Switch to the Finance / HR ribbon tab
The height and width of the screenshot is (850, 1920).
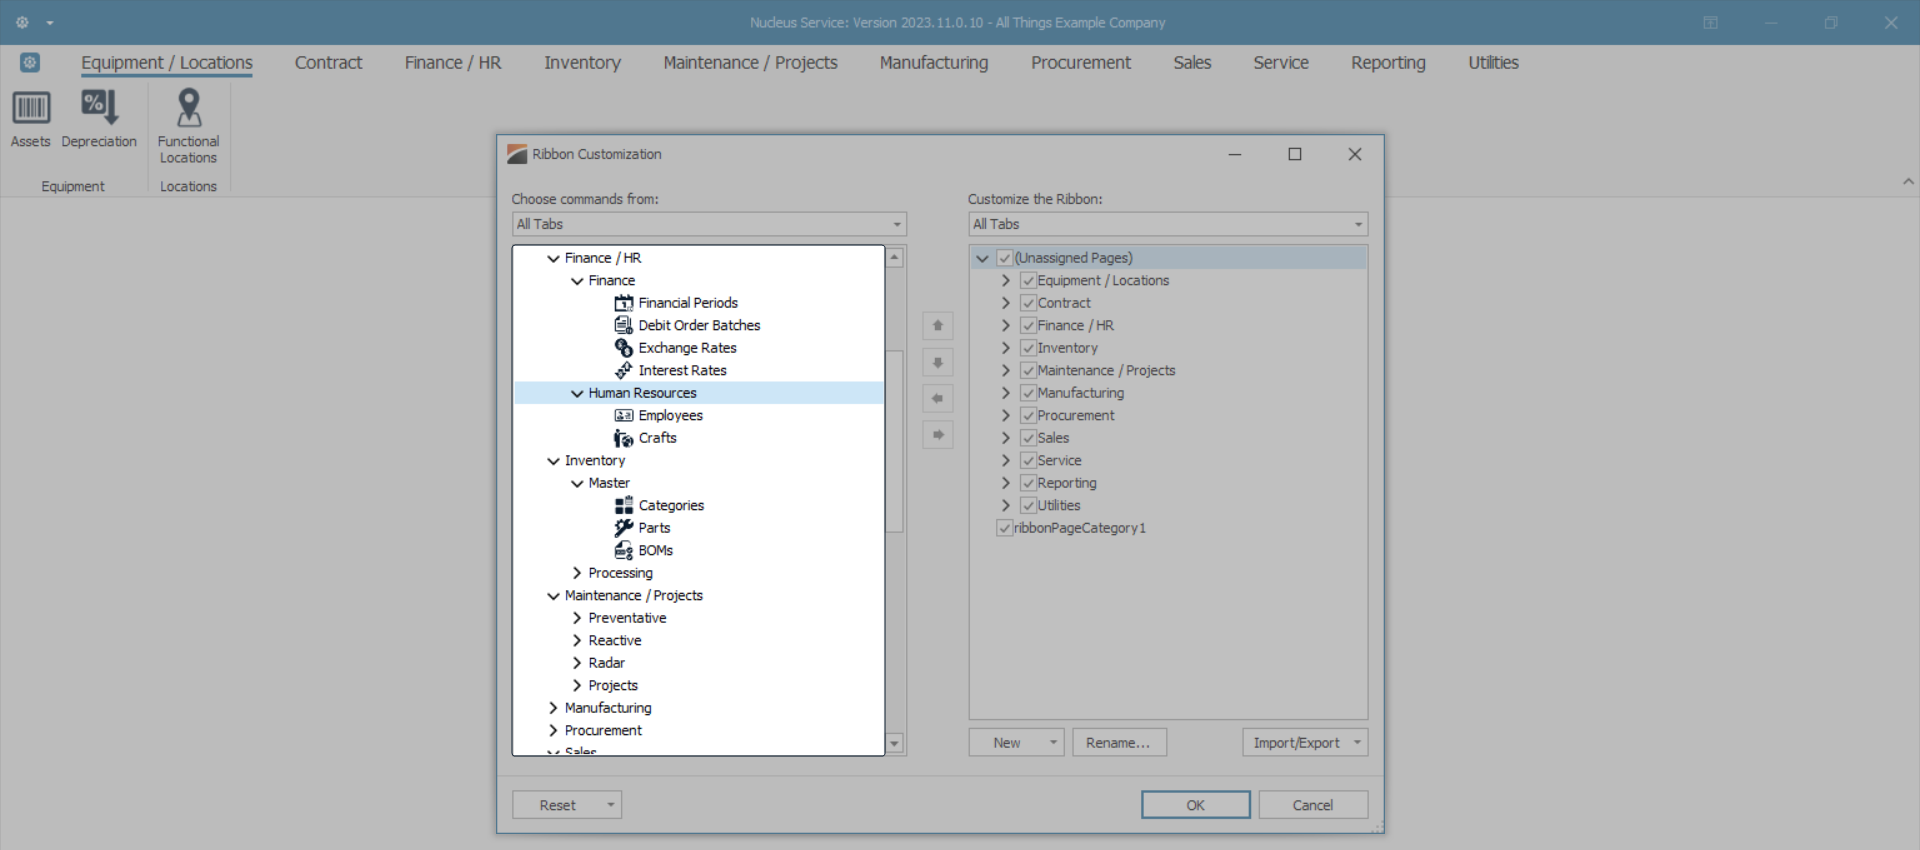pyautogui.click(x=453, y=63)
